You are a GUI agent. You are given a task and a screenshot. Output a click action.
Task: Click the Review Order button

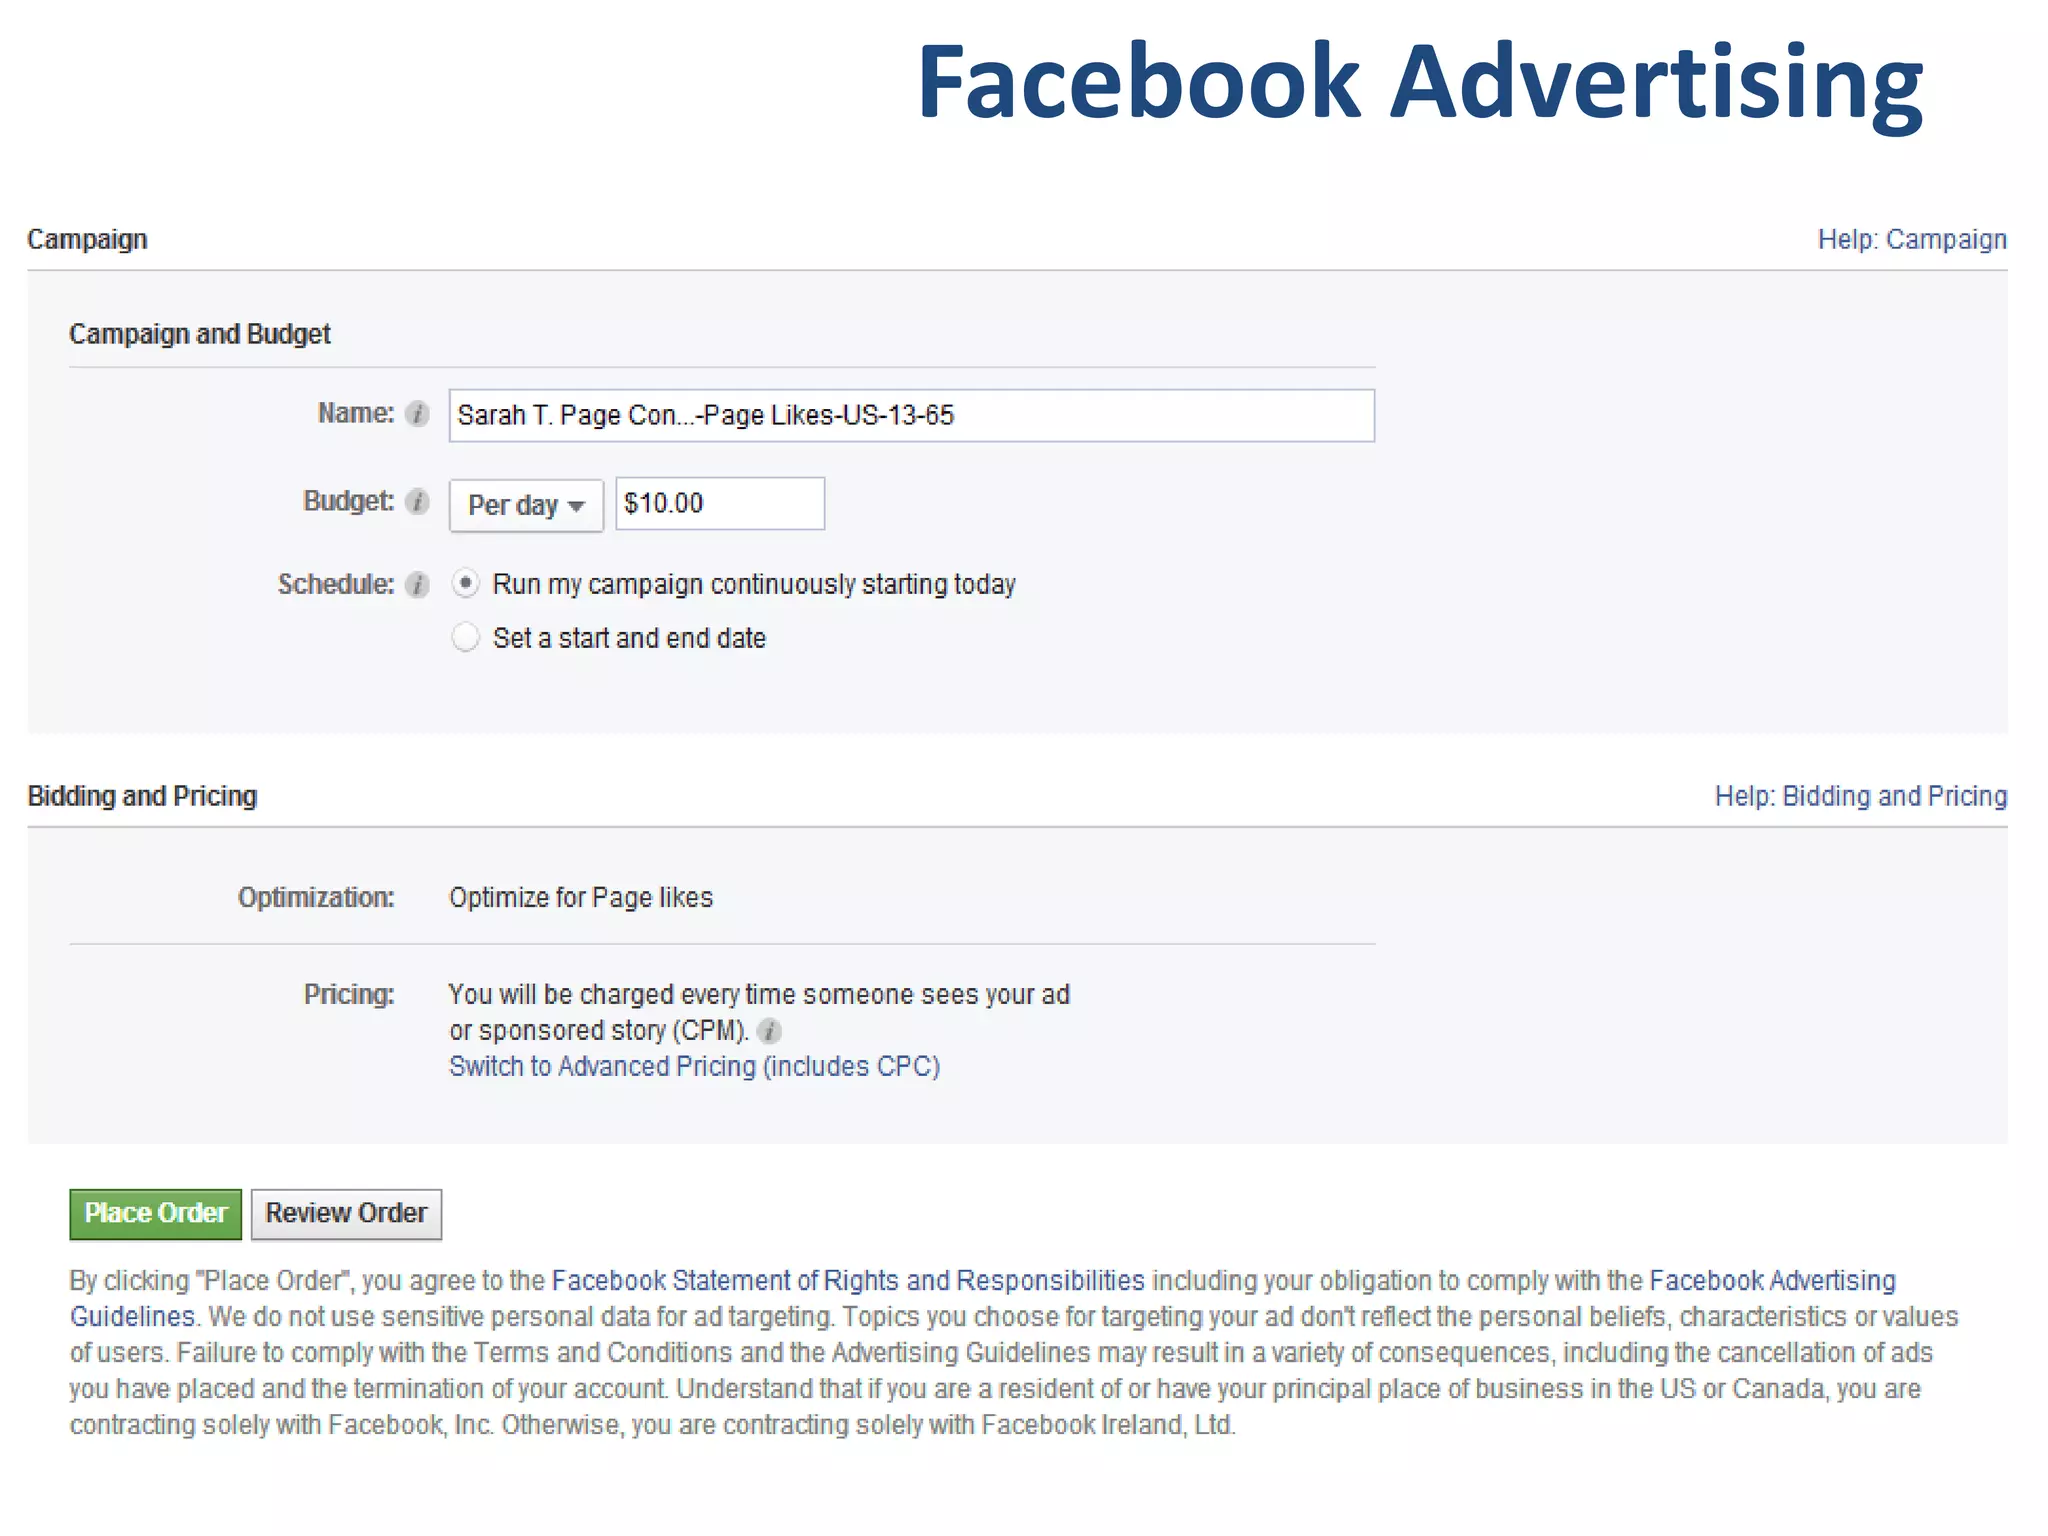346,1214
